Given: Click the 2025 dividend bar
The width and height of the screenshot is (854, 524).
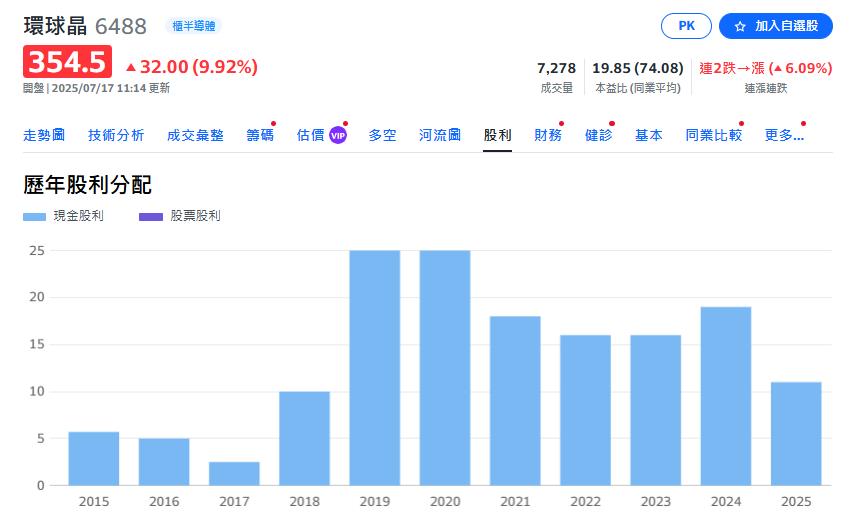Looking at the screenshot, I should pos(796,434).
